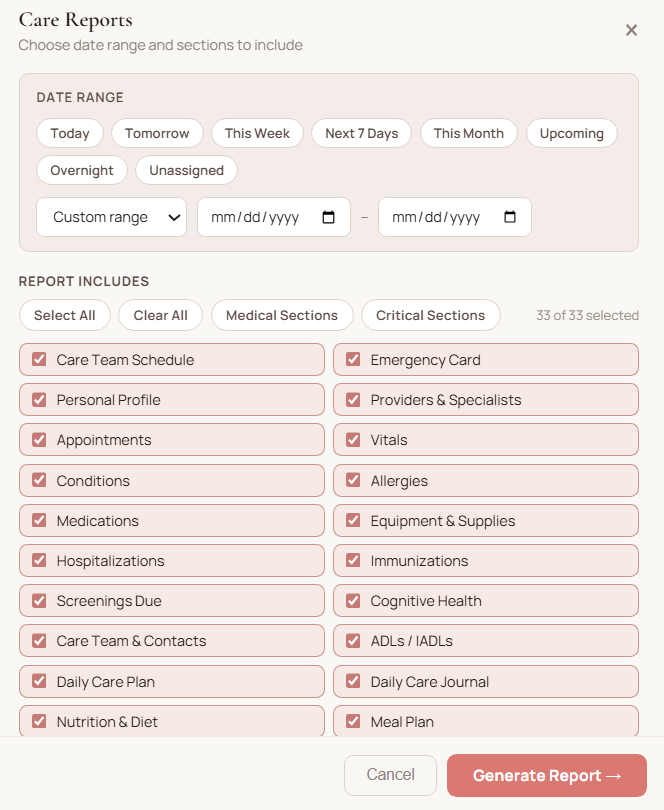Select the Overnight filter chip
Screen dimensions: 664x810
pos(82,170)
